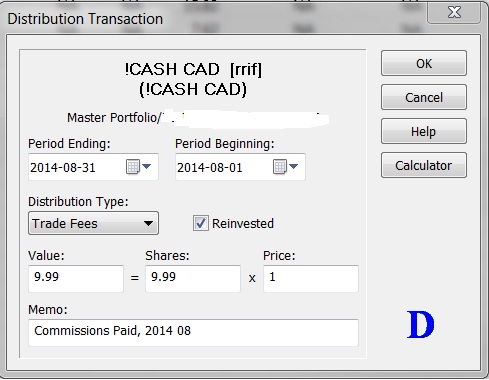Viewport: 489px width, 380px height.
Task: Click the !CASH CAD [rrif] heading
Action: click(x=193, y=69)
